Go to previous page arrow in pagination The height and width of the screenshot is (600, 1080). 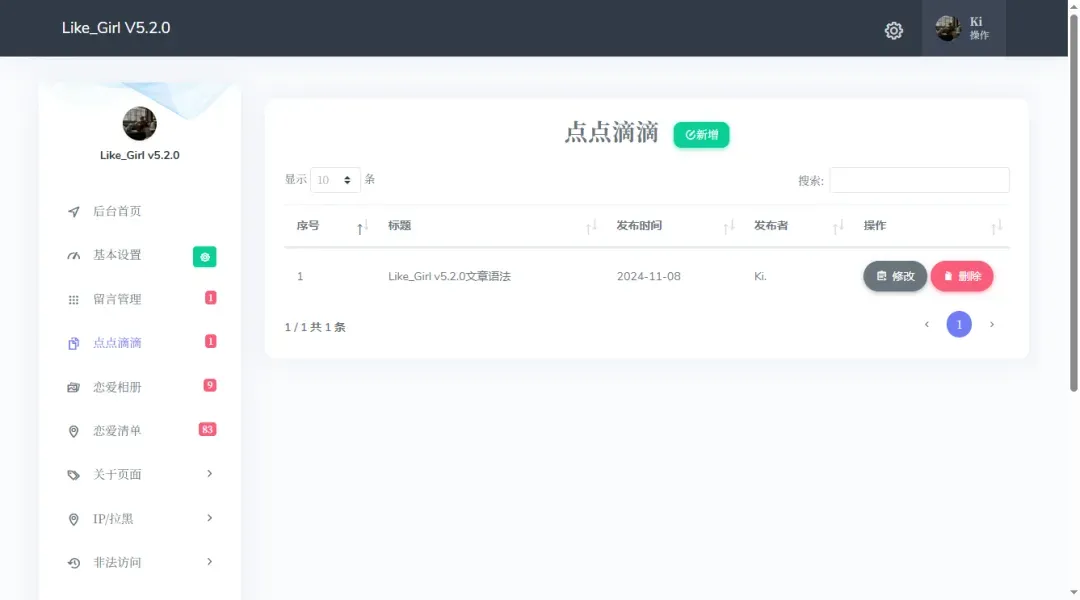point(926,324)
